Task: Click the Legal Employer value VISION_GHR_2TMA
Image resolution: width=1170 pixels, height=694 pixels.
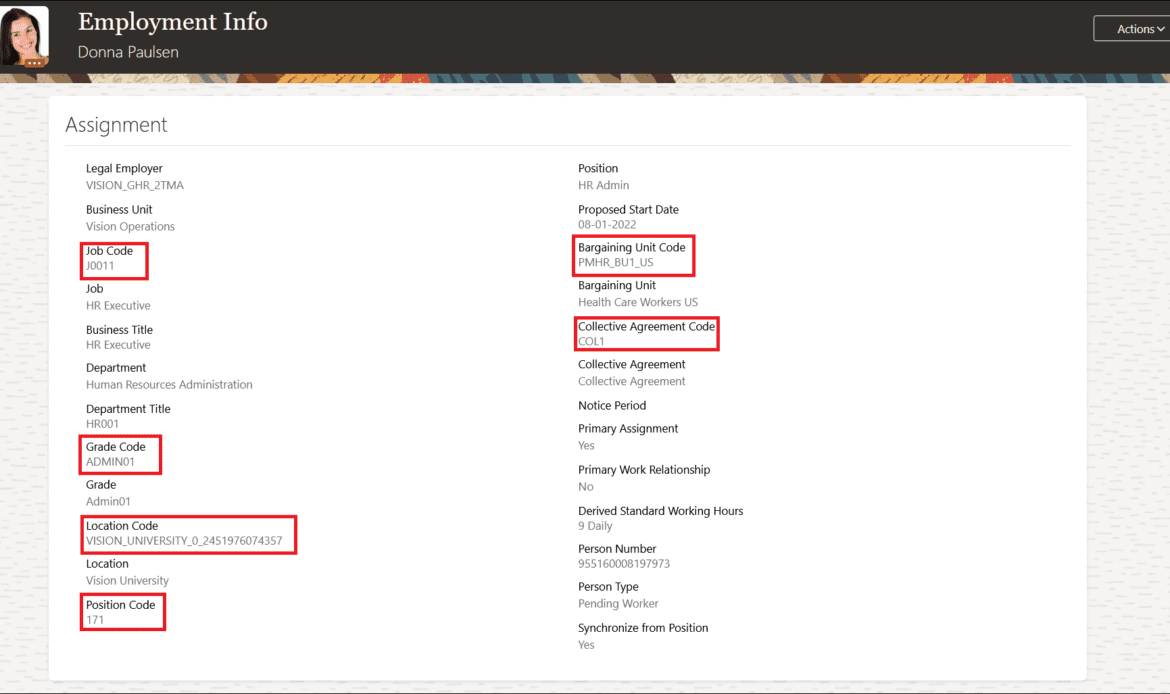Action: click(135, 185)
